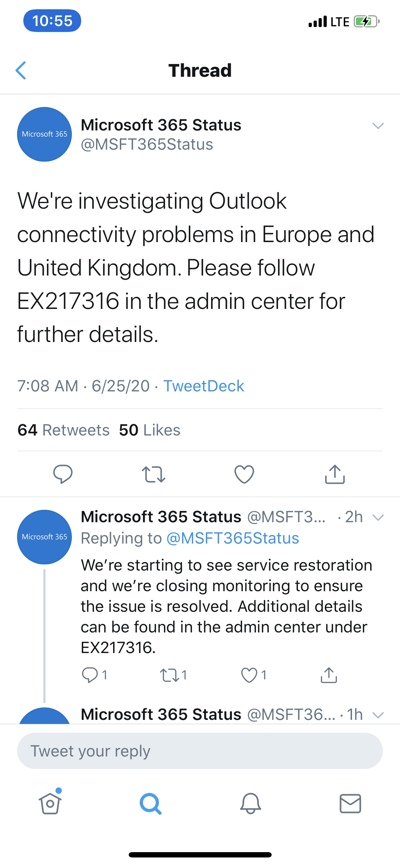400x866 pixels.
Task: Open comments on the service restoration reply
Action: [x=94, y=674]
